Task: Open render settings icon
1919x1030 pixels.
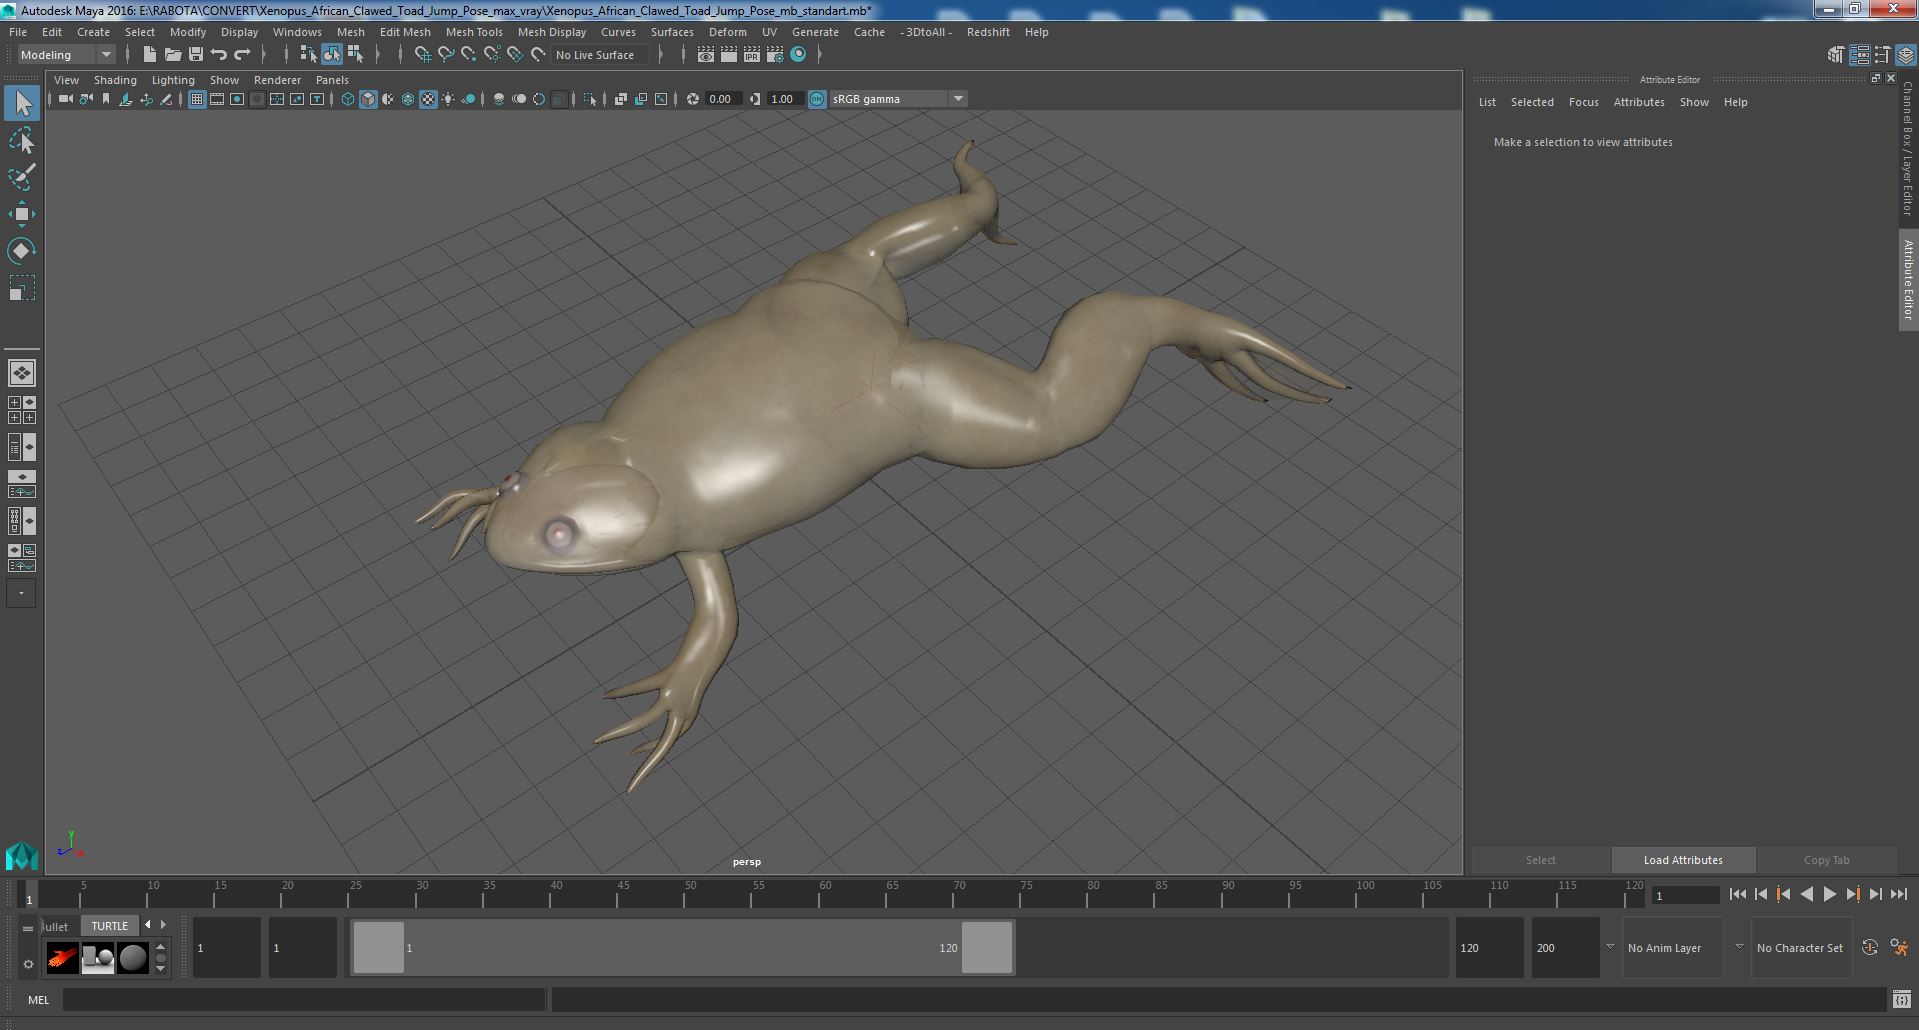Action: [x=775, y=55]
